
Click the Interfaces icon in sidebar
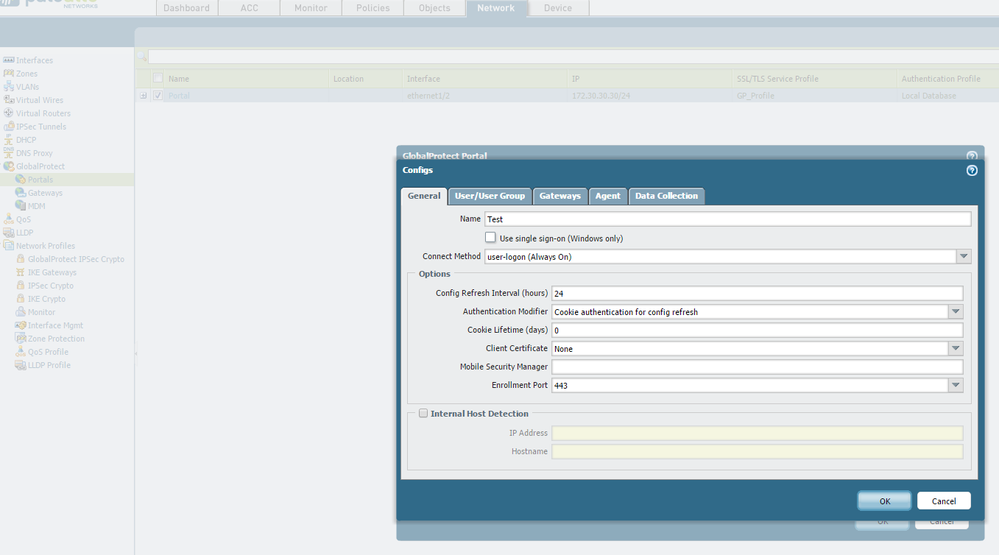9,61
